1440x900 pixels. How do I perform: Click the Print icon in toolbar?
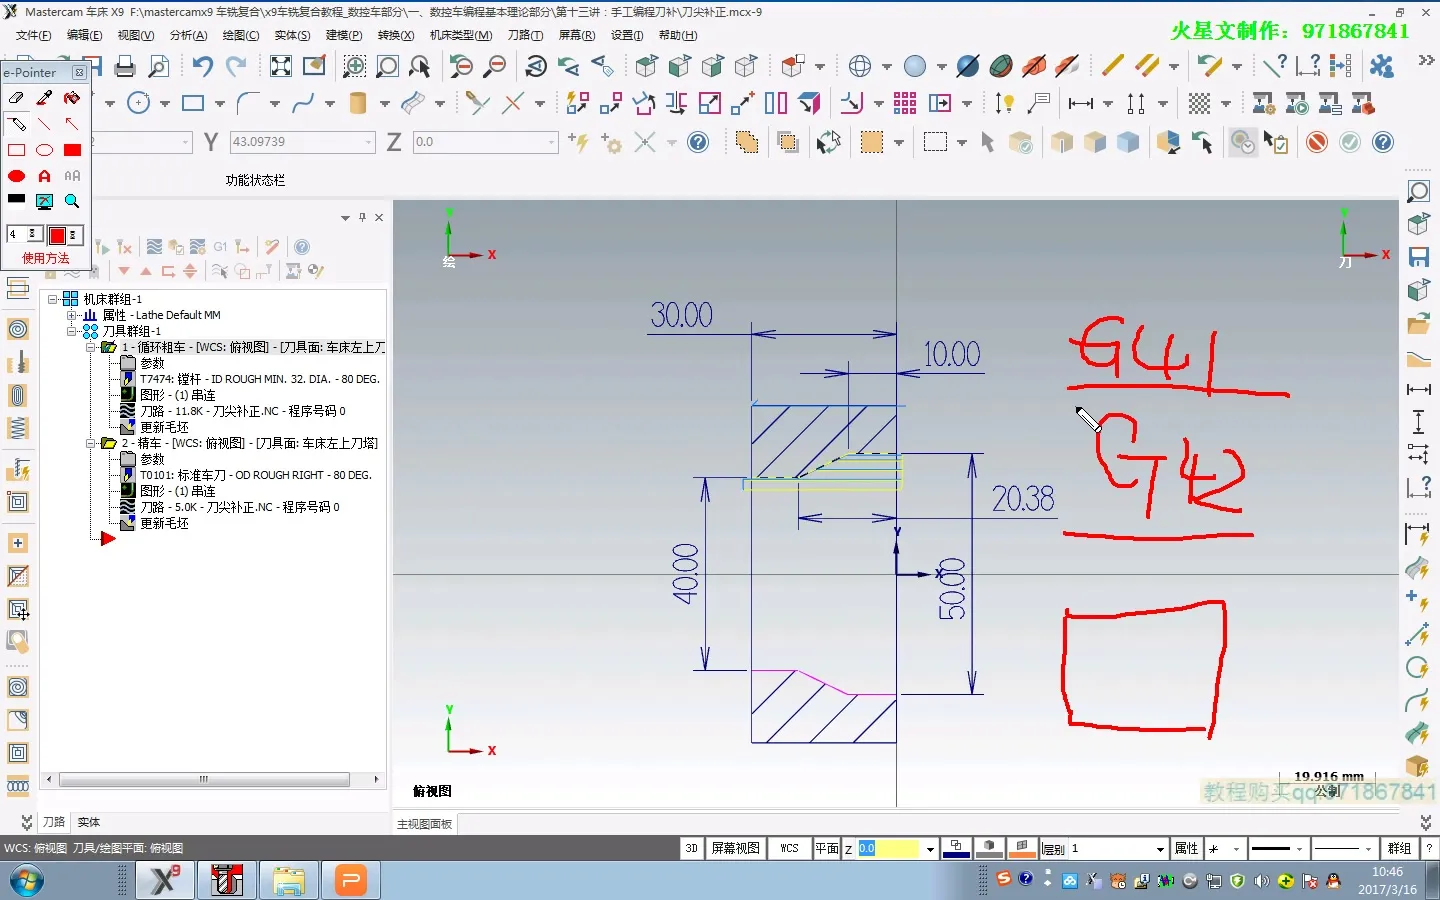(x=125, y=67)
